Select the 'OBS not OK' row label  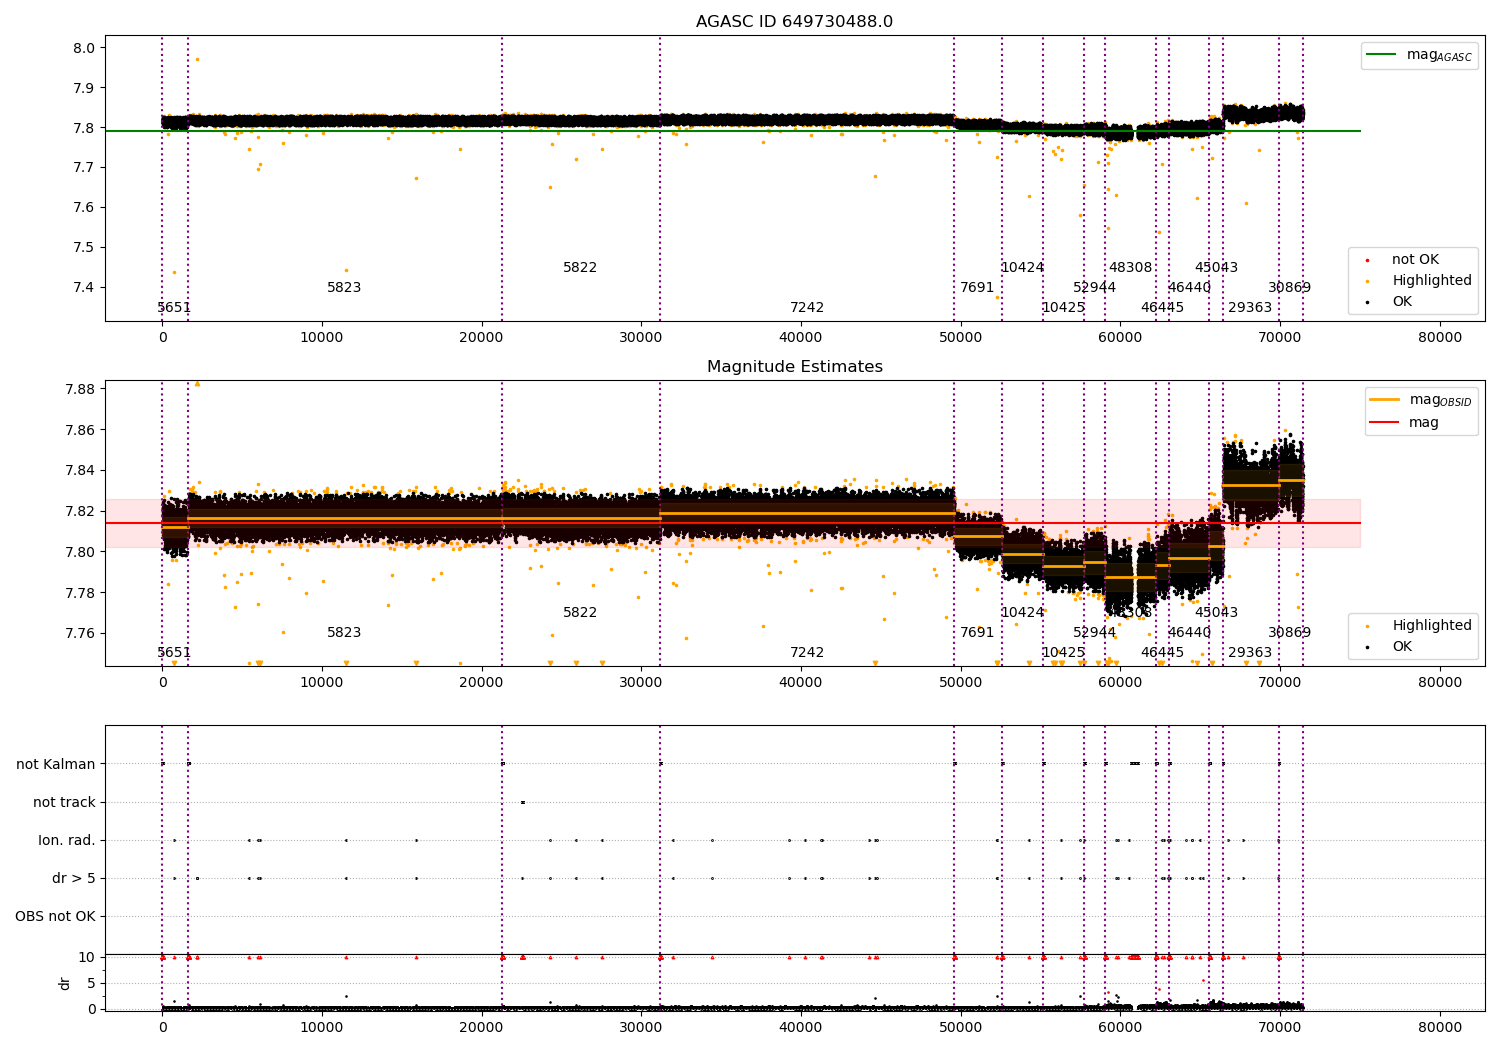pyautogui.click(x=55, y=916)
